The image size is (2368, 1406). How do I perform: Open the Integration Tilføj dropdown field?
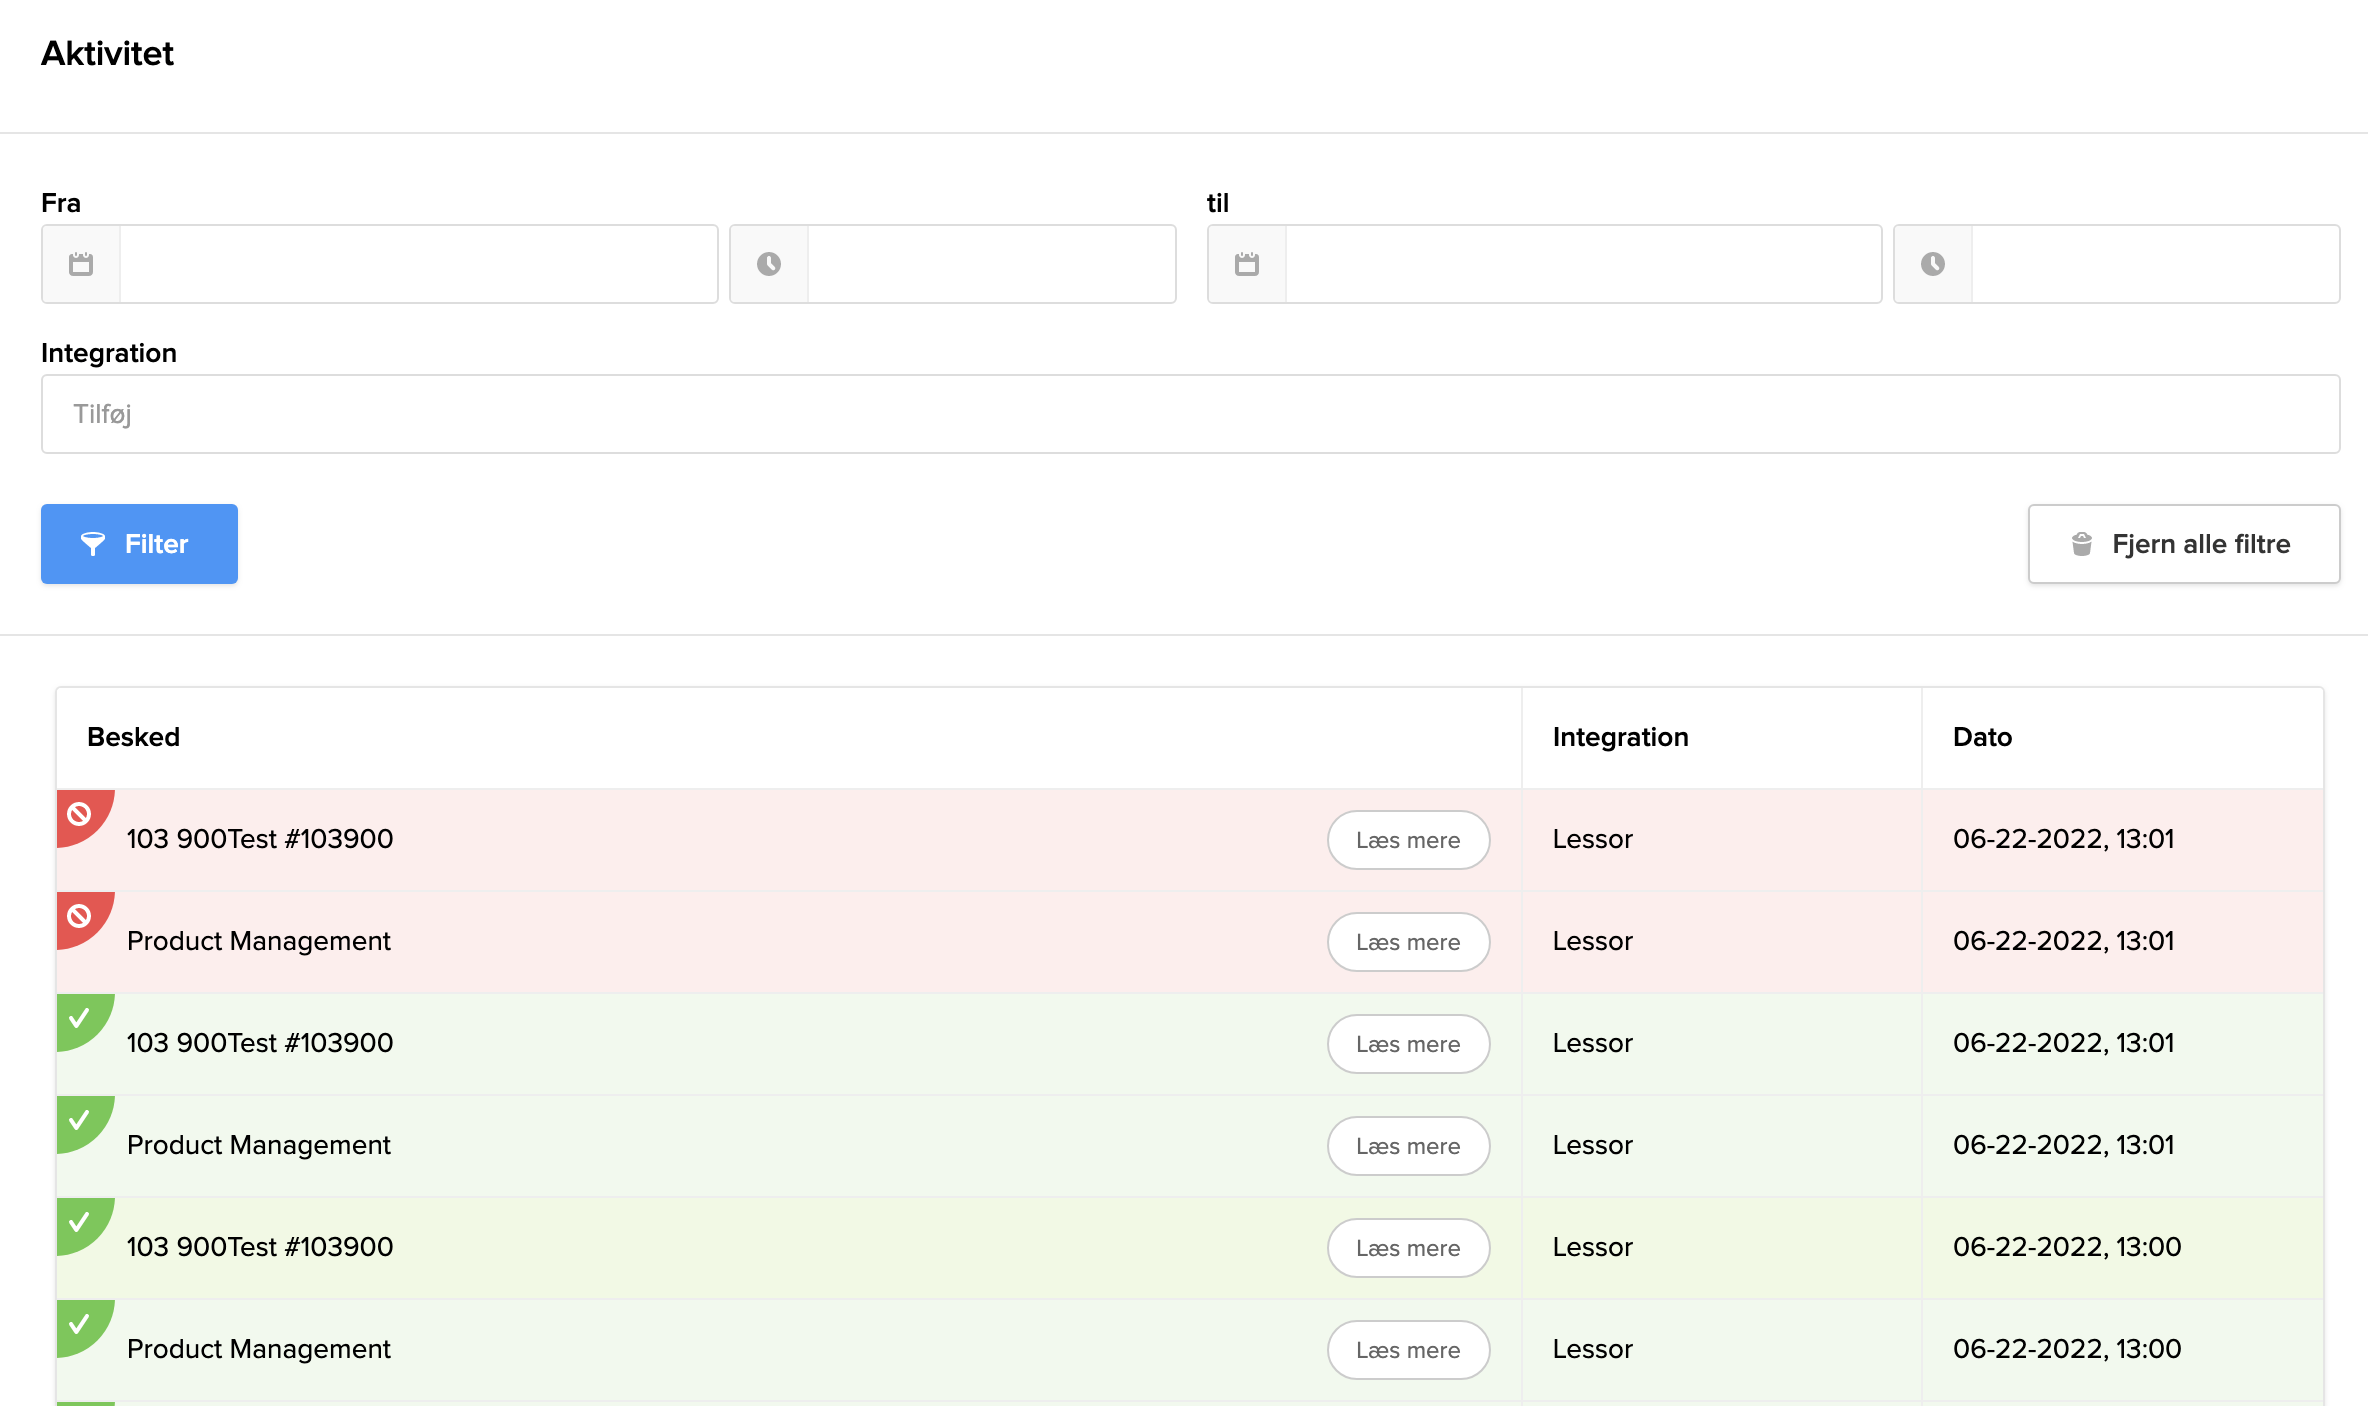tap(1190, 414)
